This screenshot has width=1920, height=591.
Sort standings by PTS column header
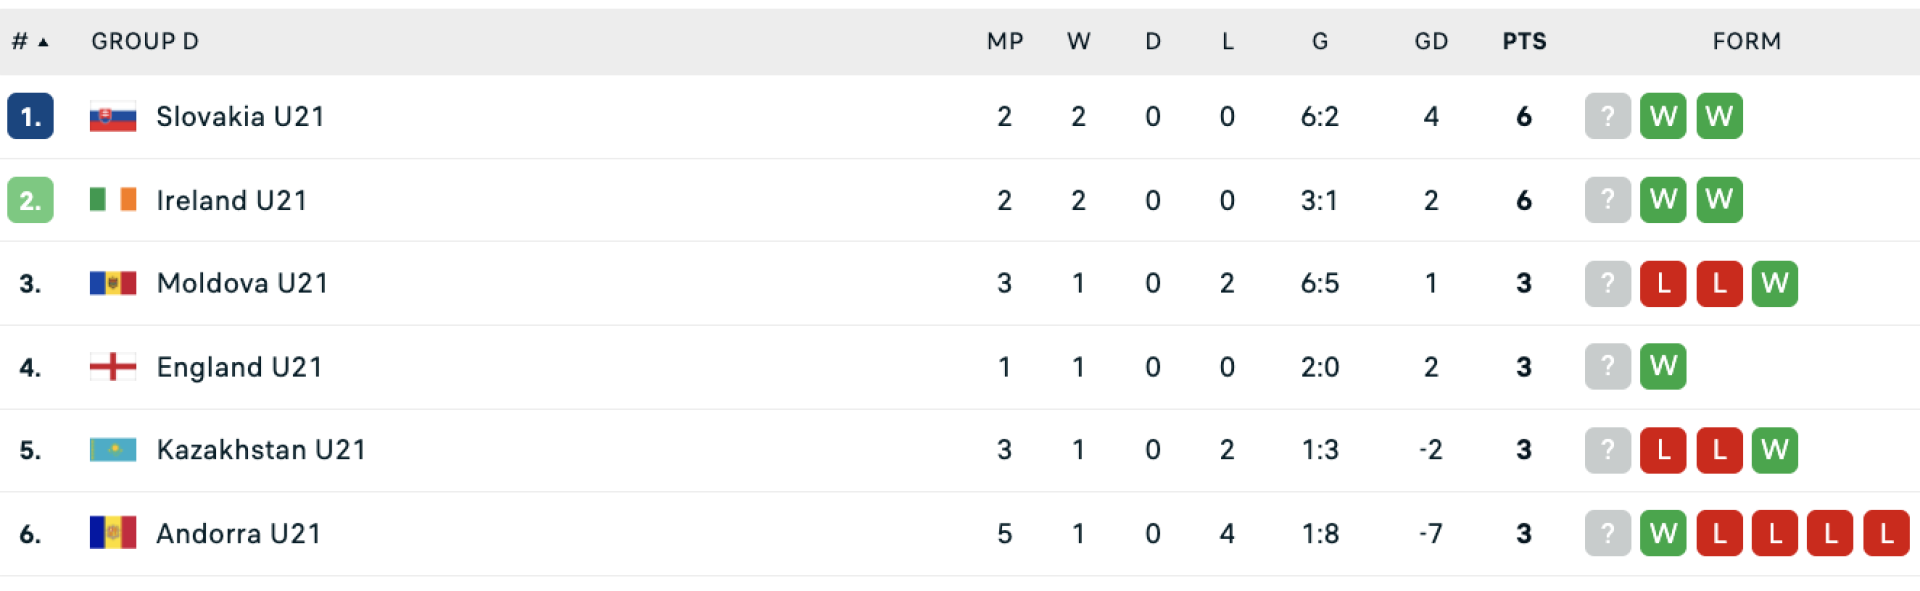pos(1524,42)
